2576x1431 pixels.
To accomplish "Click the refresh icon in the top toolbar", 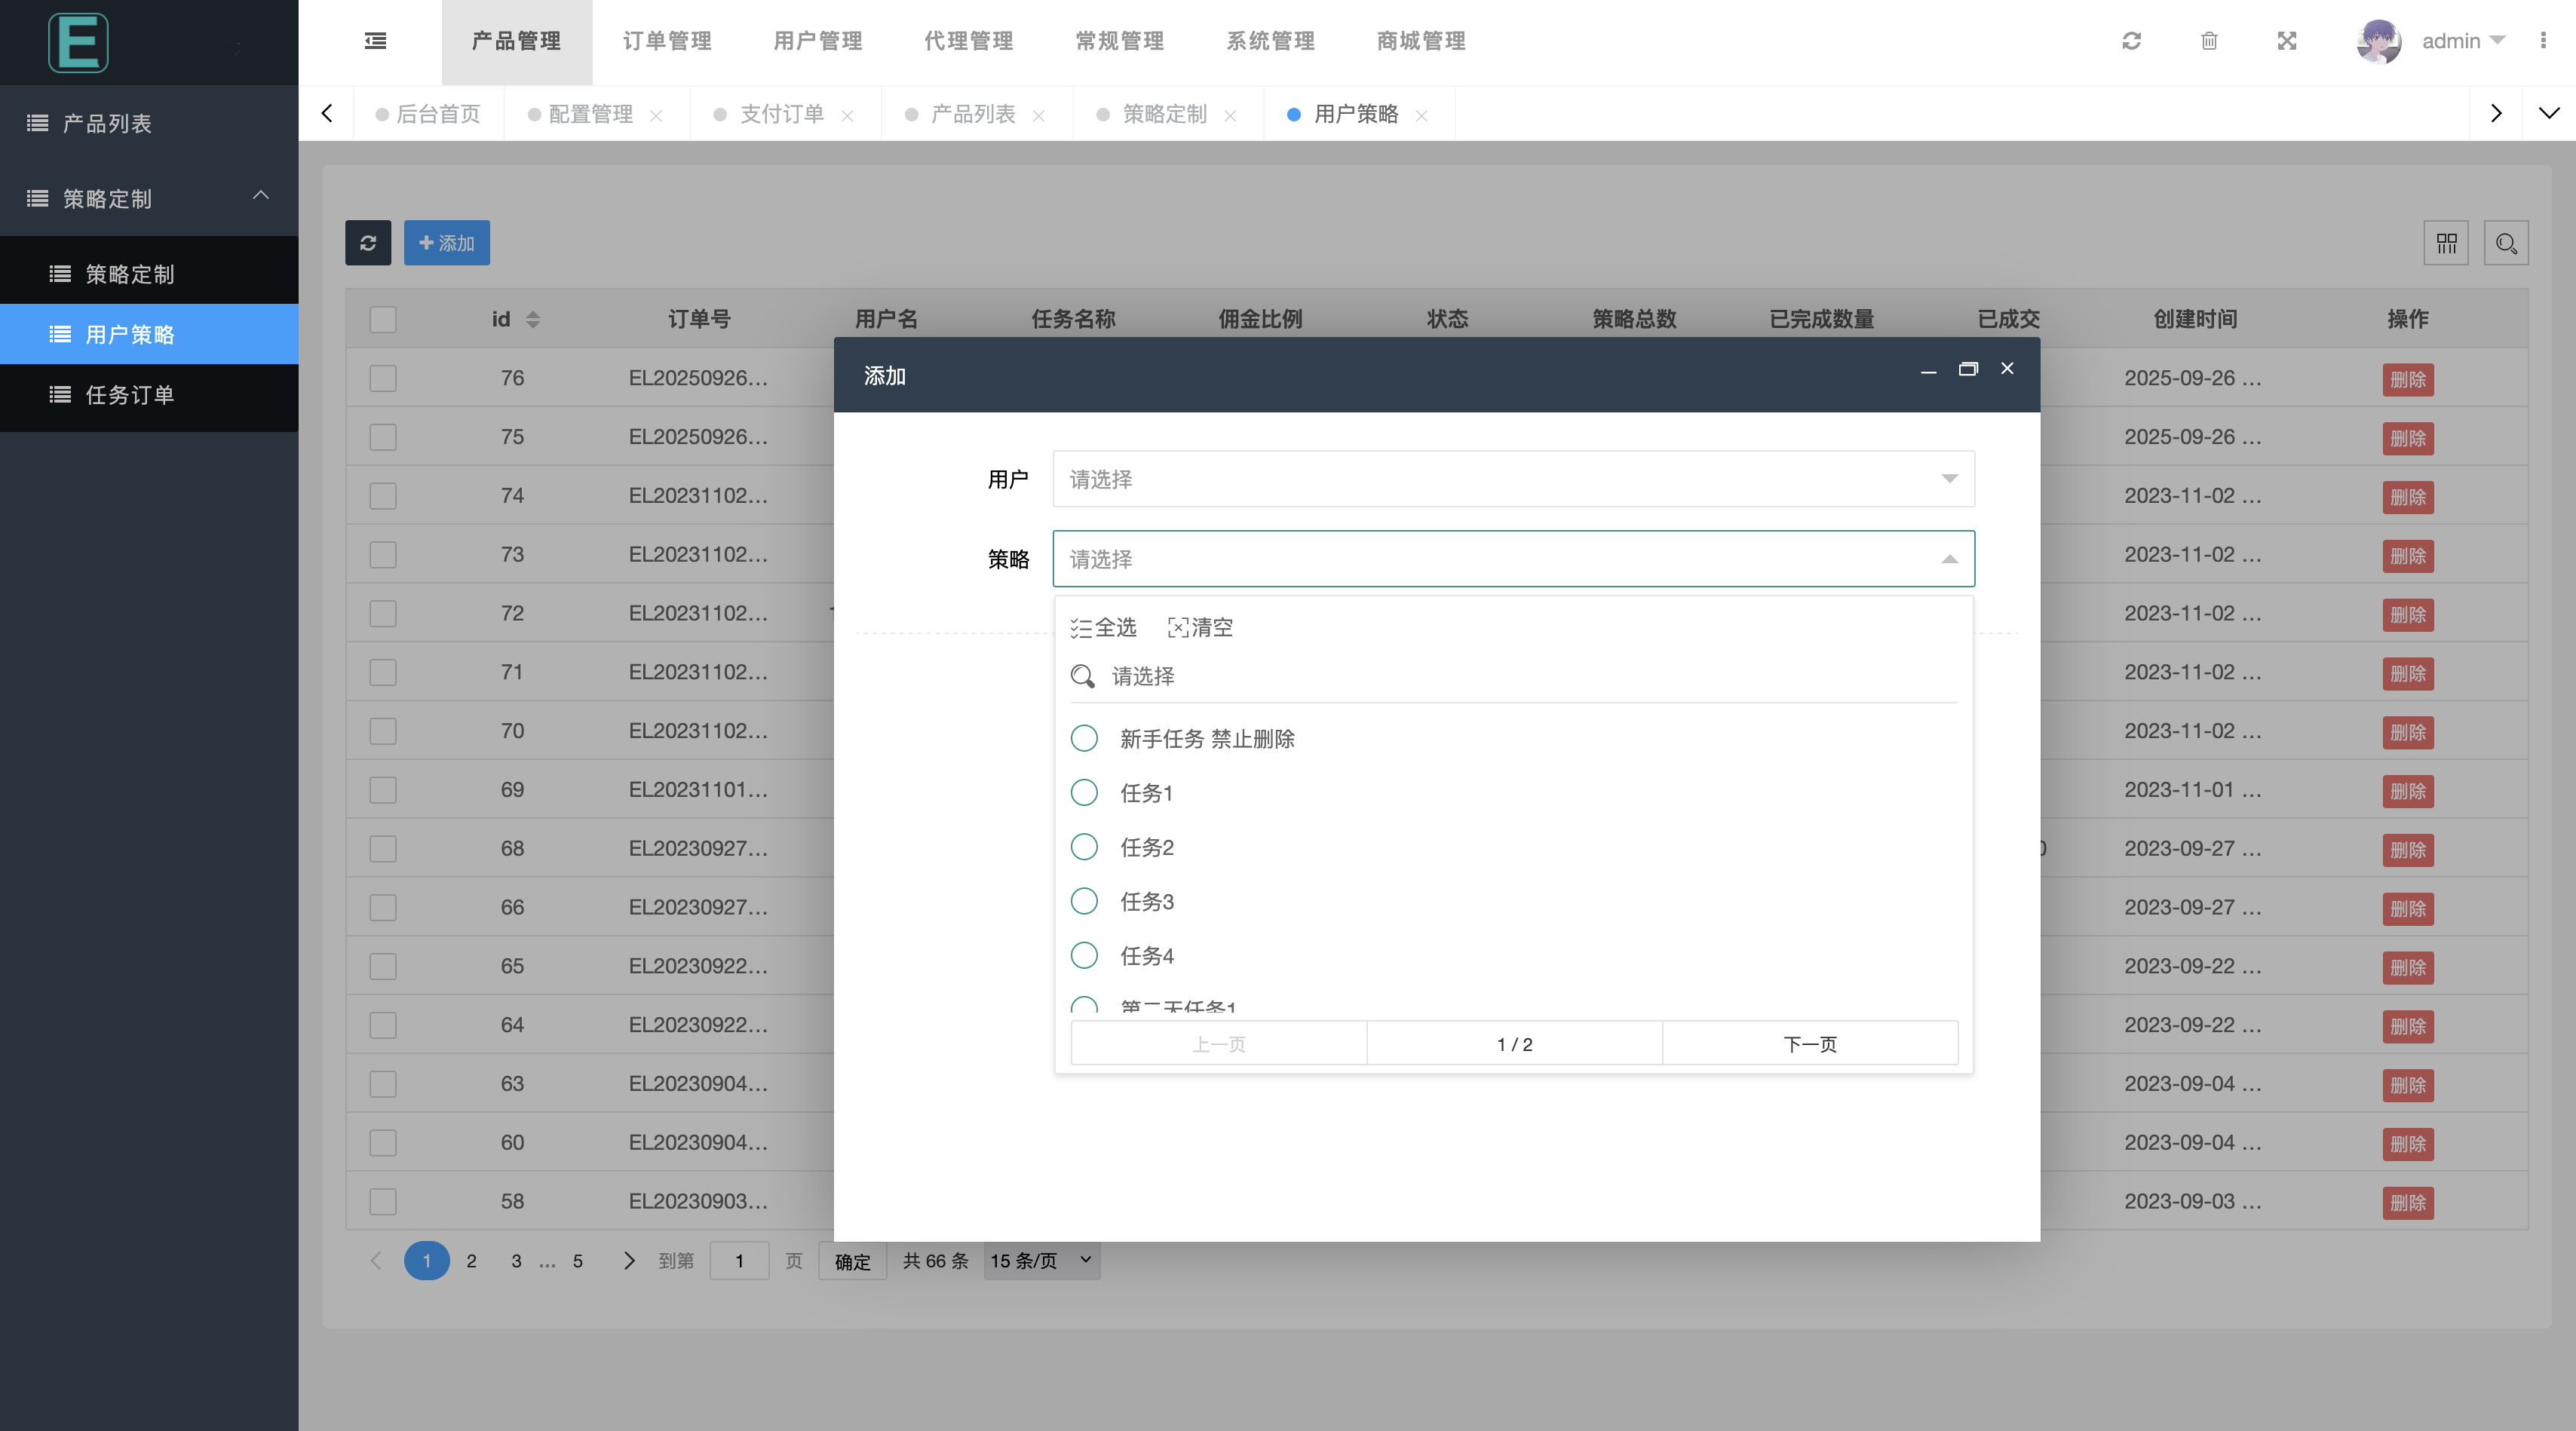I will [2132, 41].
